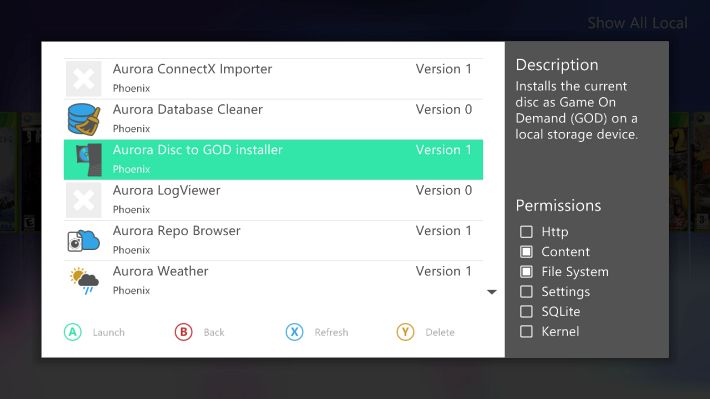
Task: Select Aurora ConnectX Importer script title
Action: click(x=192, y=69)
